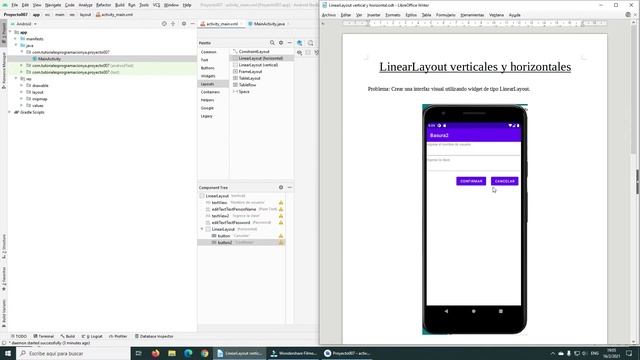This screenshot has height=360, width=640.
Task: Select the Widgets palette category
Action: tap(208, 76)
